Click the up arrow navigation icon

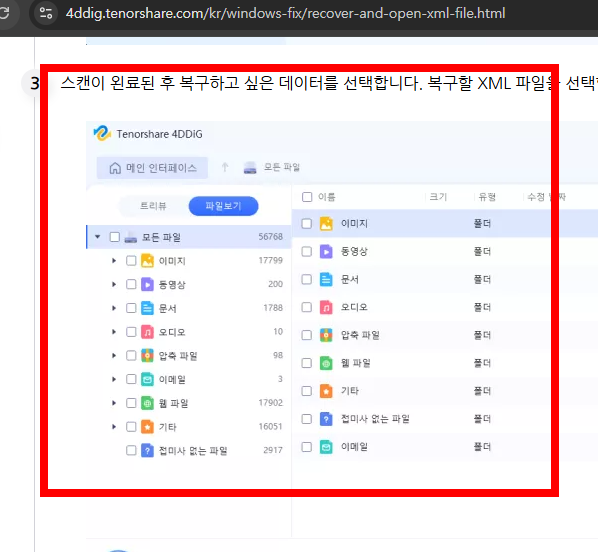[225, 167]
